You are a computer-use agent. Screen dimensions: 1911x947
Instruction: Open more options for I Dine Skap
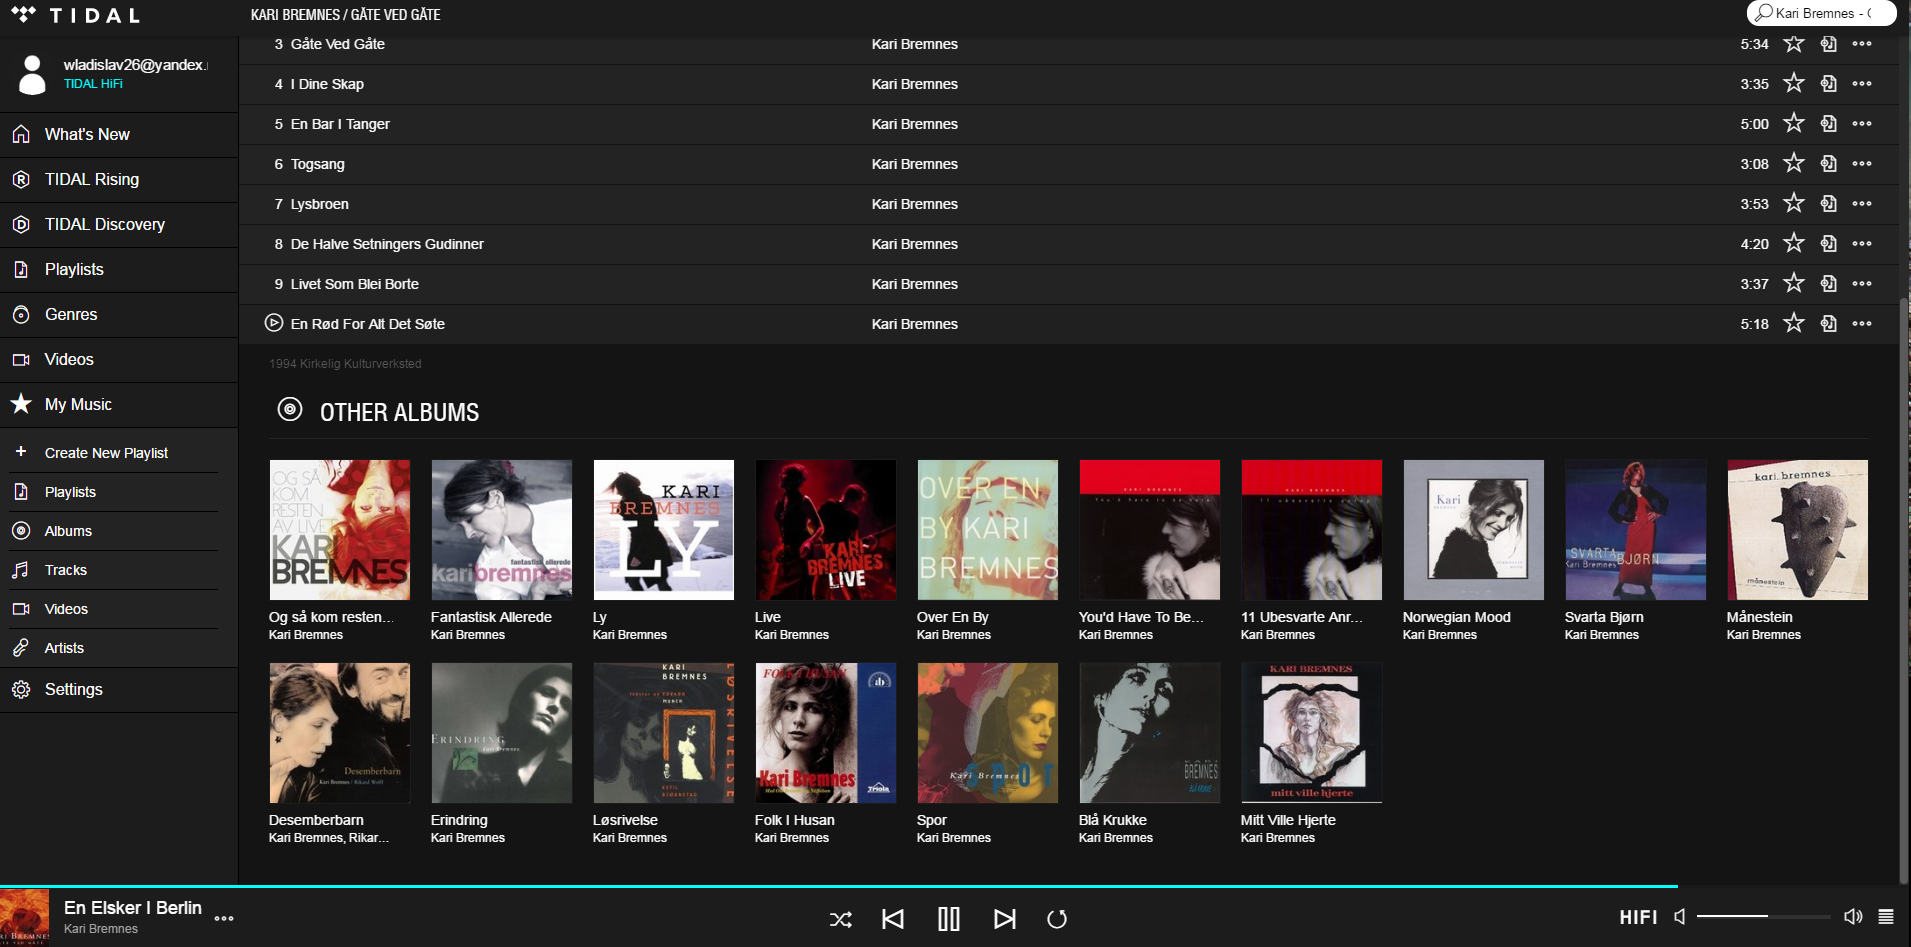1861,84
